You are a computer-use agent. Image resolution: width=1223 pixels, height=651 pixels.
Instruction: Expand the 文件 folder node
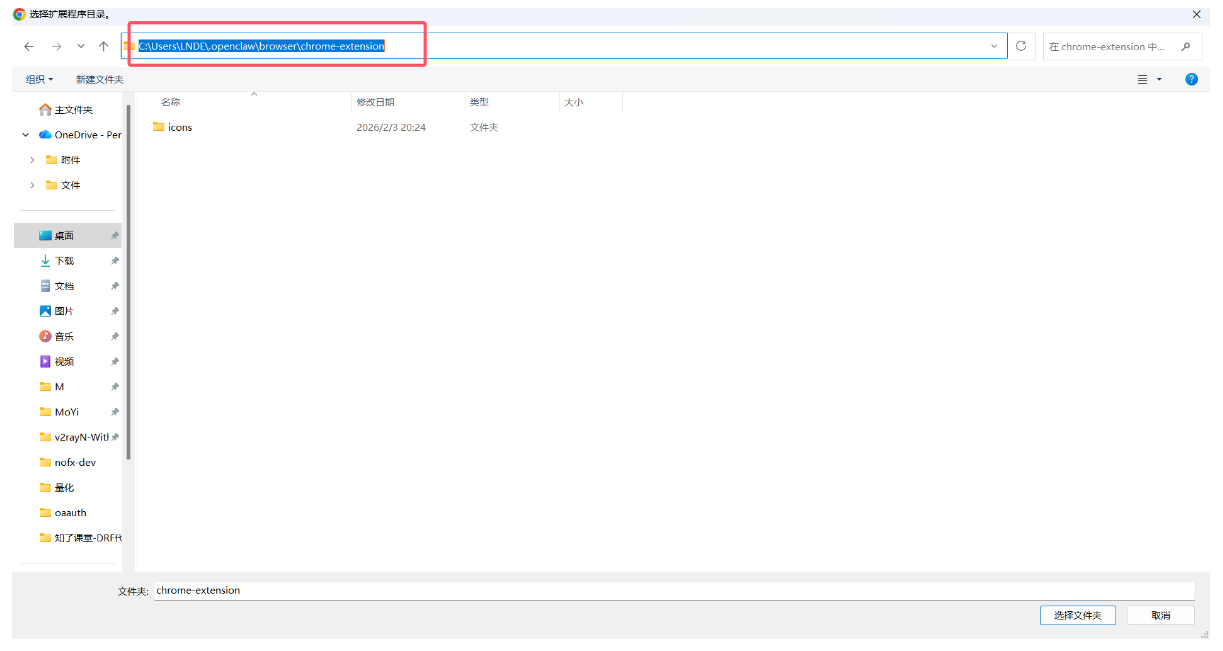point(32,185)
